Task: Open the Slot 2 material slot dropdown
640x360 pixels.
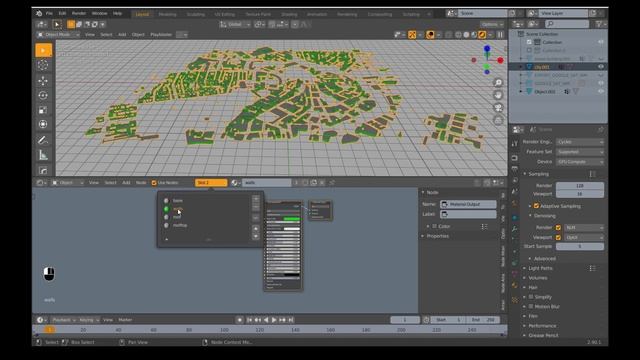Action: click(211, 183)
